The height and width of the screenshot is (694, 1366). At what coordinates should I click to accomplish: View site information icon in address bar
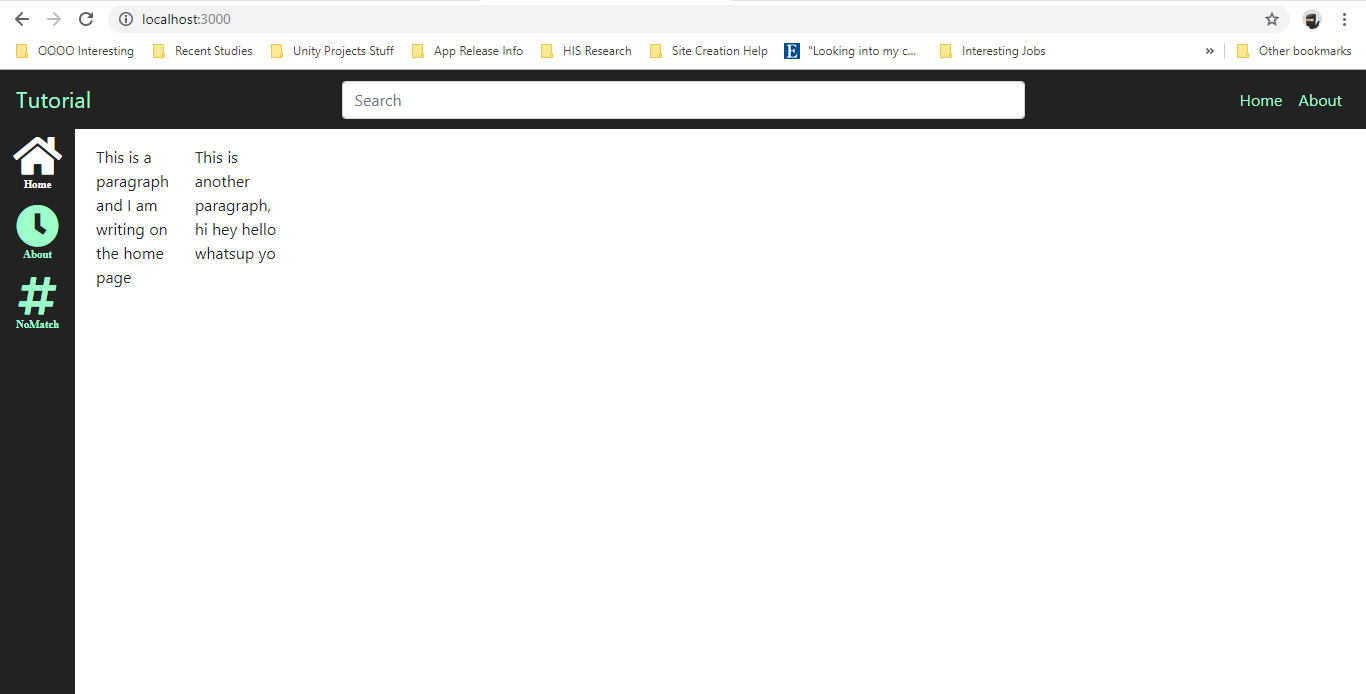coord(126,19)
